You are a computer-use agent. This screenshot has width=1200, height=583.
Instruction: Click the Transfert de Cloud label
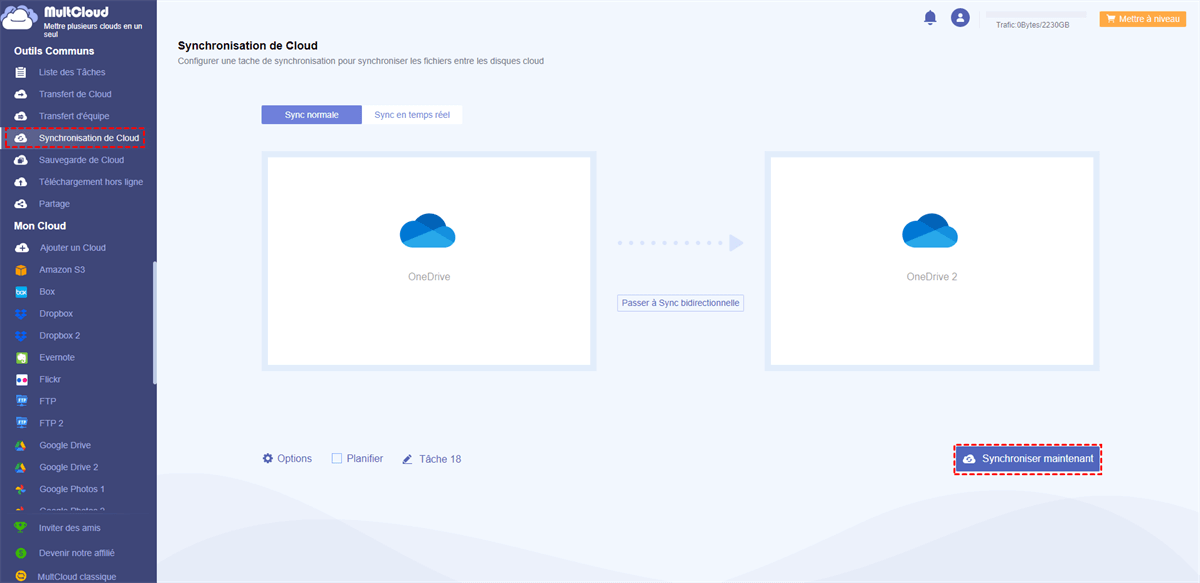[76, 94]
